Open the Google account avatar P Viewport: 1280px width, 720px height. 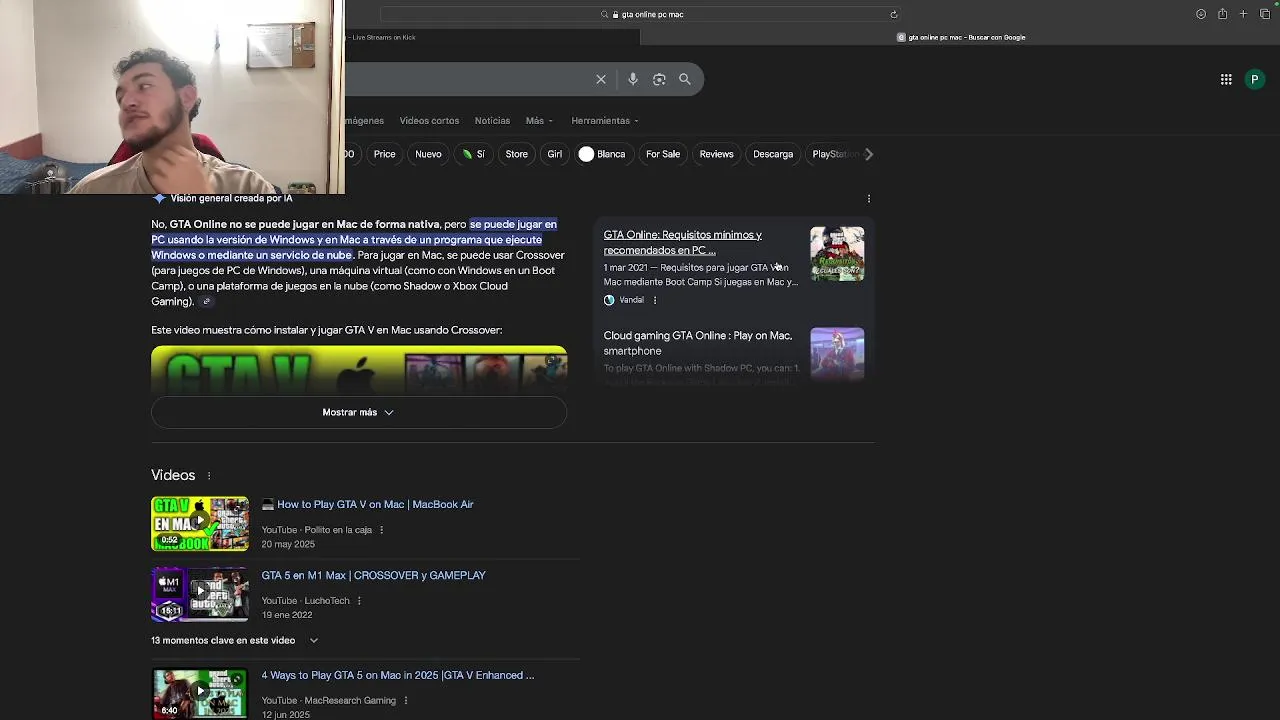(1255, 80)
